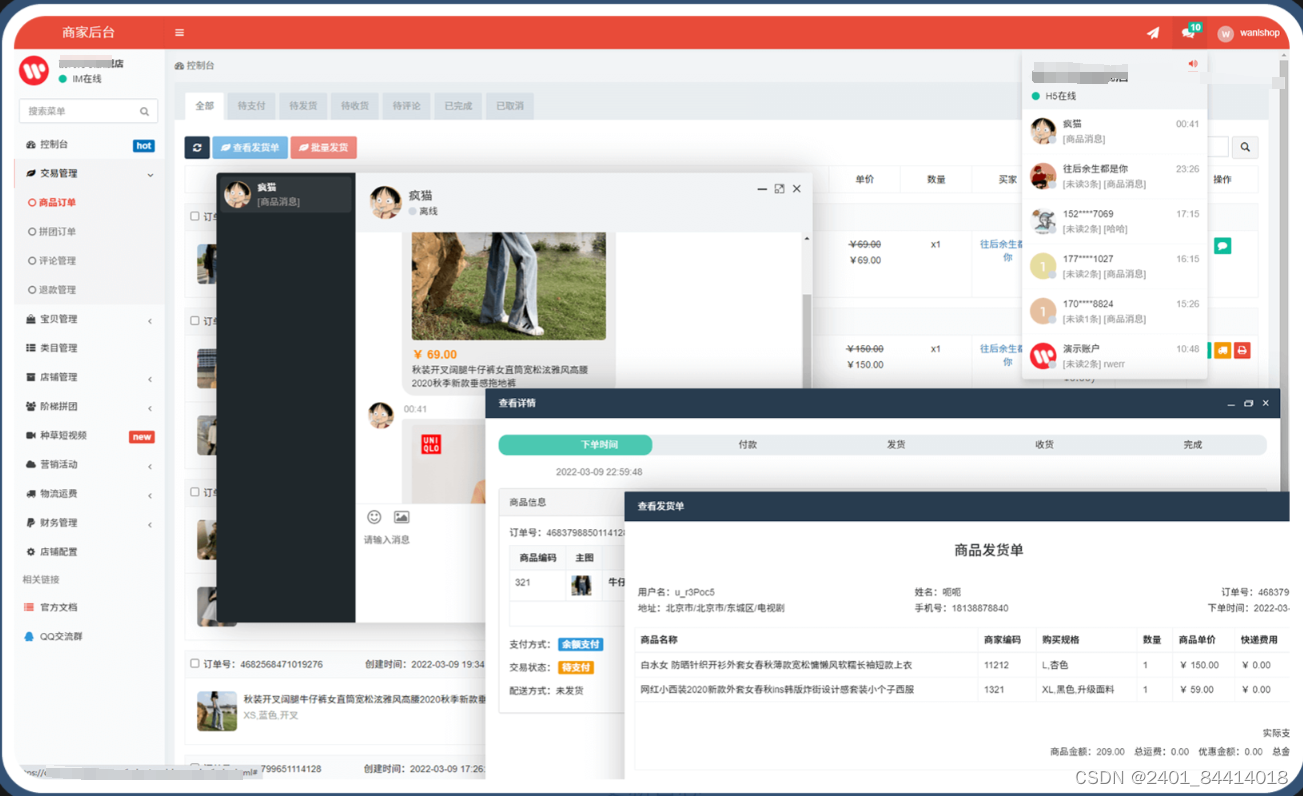Open 类目管理 in the sidebar
The image size is (1303, 796).
tap(89, 348)
